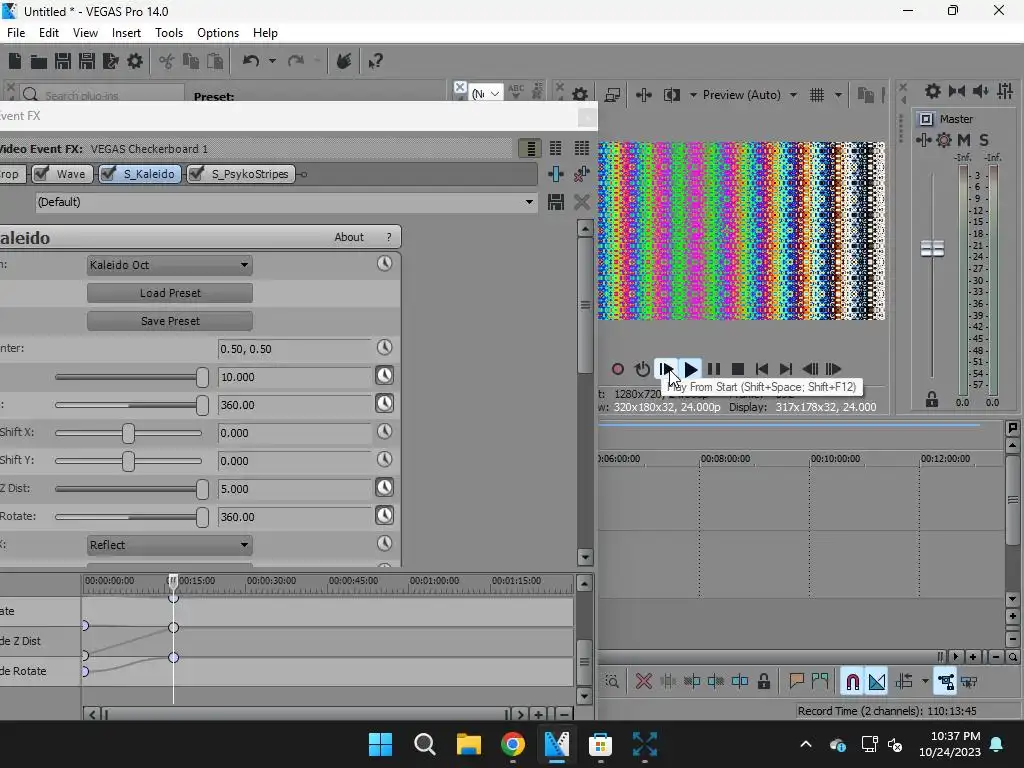Pause playback
The image size is (1024, 768).
coord(714,369)
